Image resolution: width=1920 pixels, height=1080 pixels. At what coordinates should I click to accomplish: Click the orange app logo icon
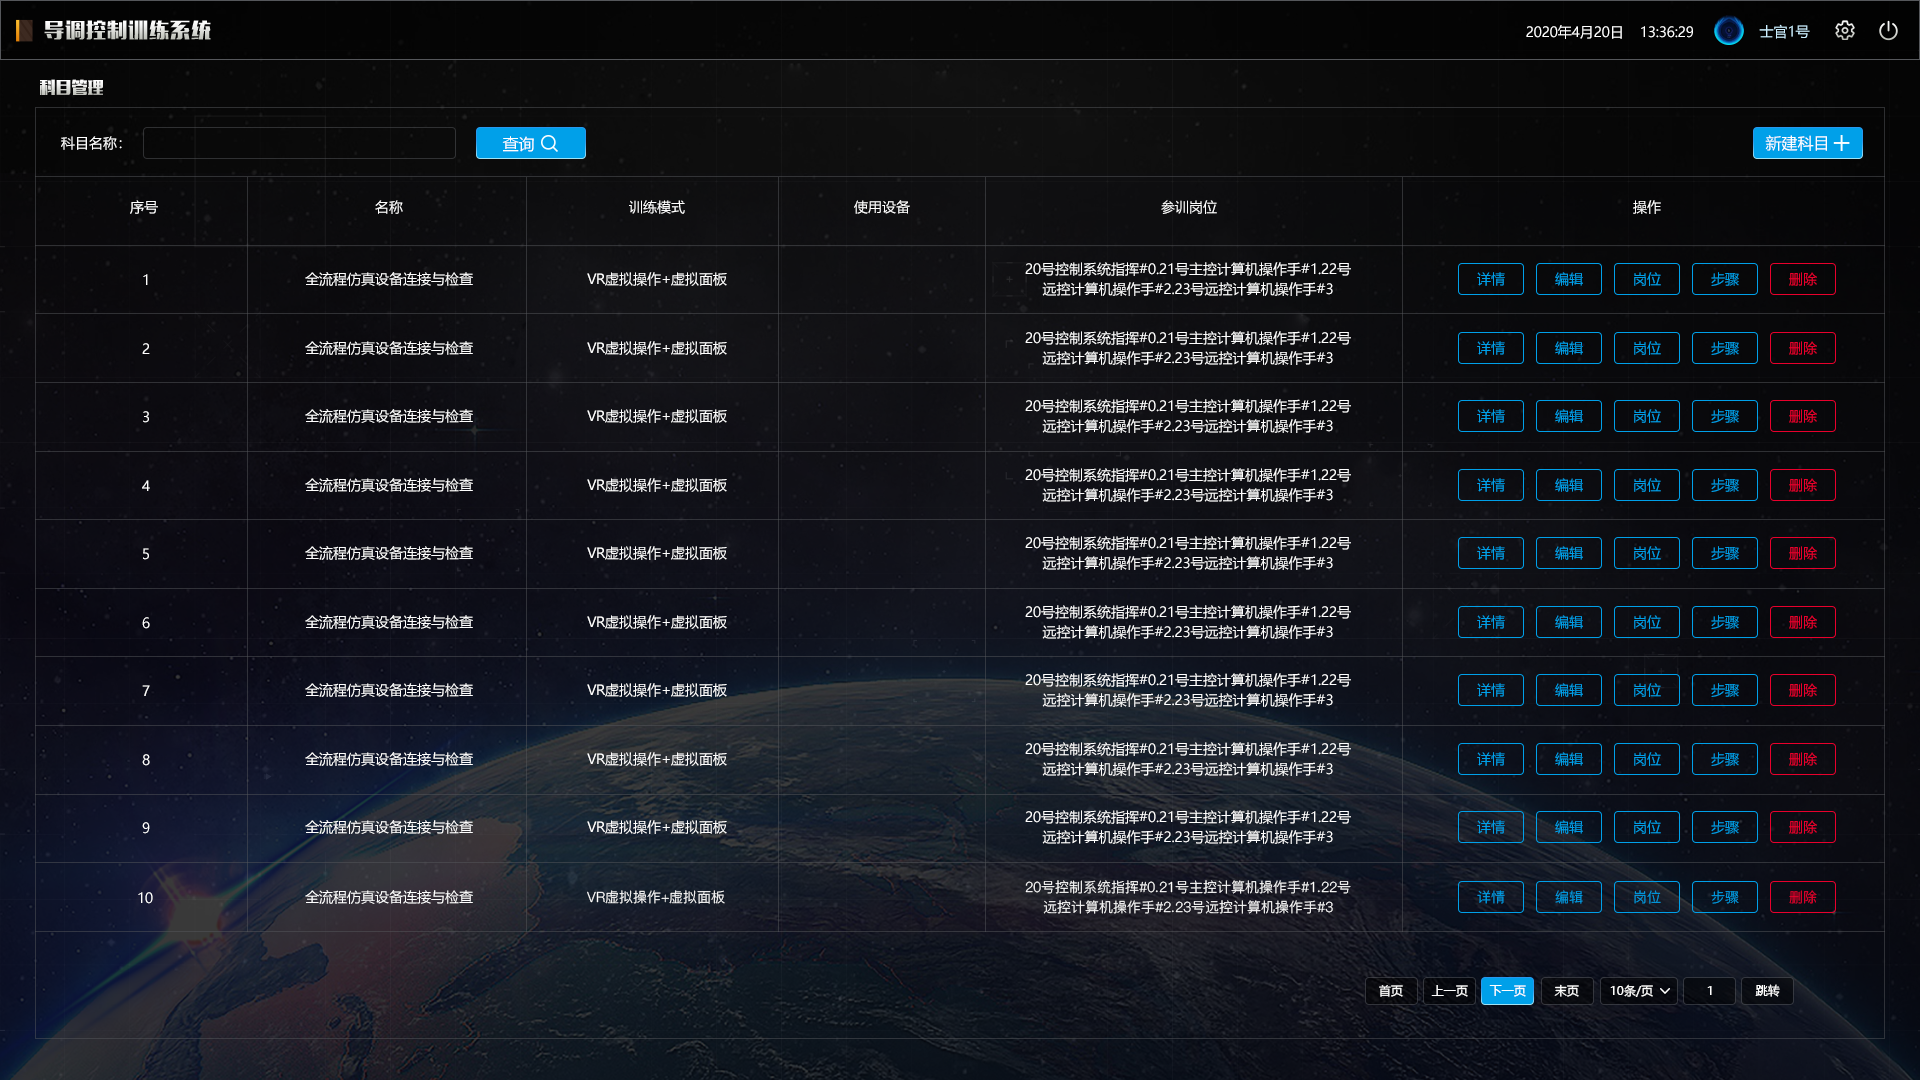[x=24, y=31]
